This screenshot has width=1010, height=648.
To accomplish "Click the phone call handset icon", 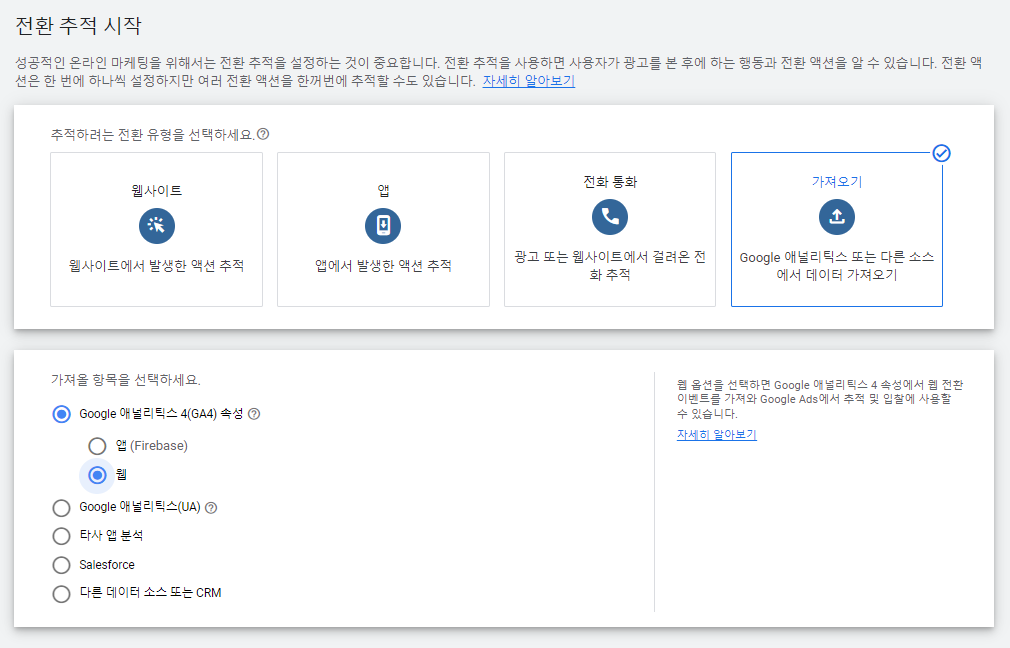I will (x=610, y=216).
